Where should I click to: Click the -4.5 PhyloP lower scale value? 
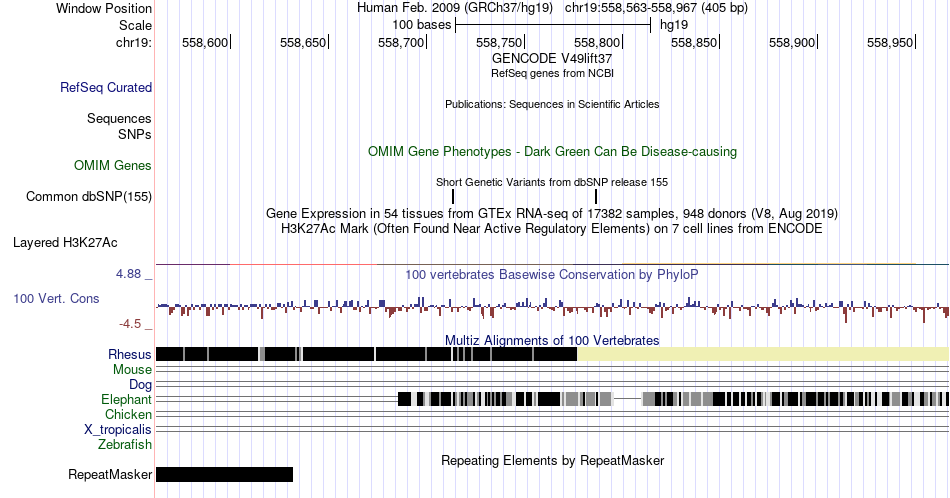[x=130, y=324]
